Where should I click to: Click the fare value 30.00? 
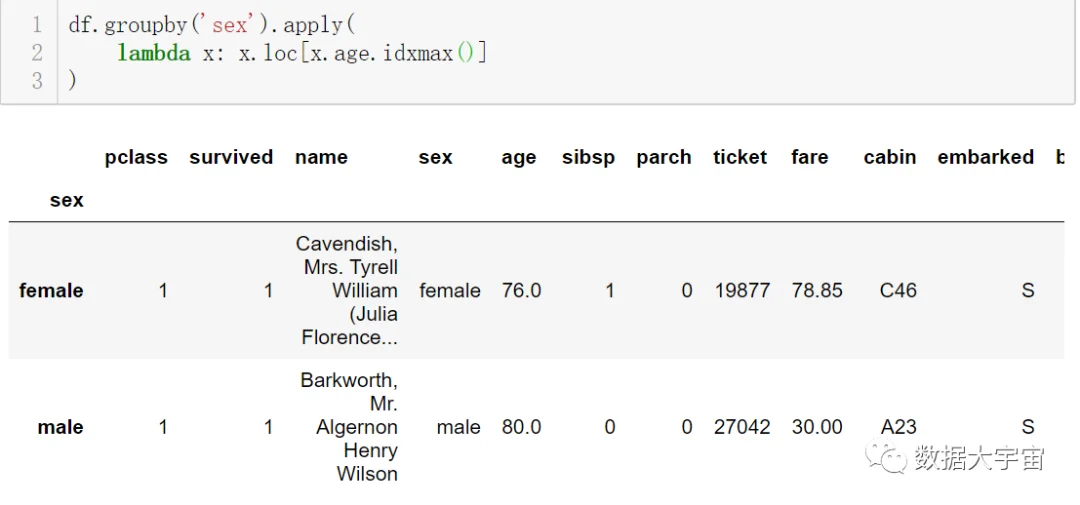817,427
